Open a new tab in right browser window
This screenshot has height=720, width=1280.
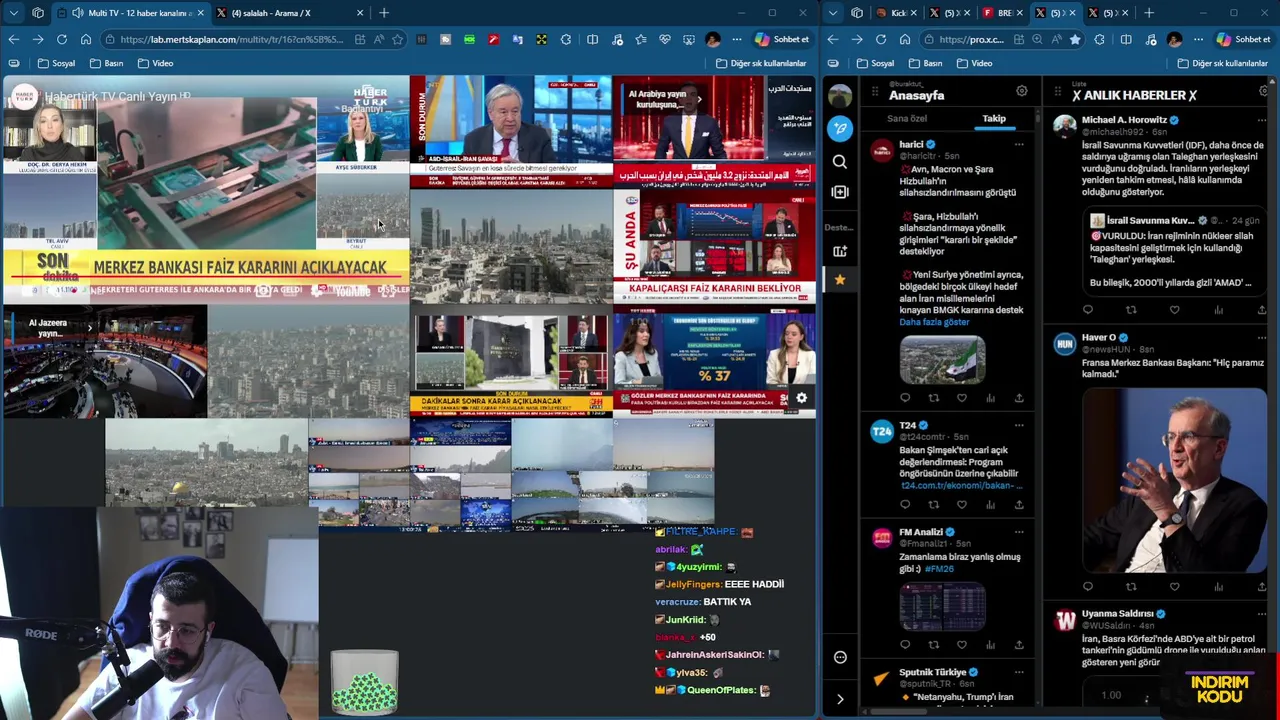pyautogui.click(x=1149, y=13)
